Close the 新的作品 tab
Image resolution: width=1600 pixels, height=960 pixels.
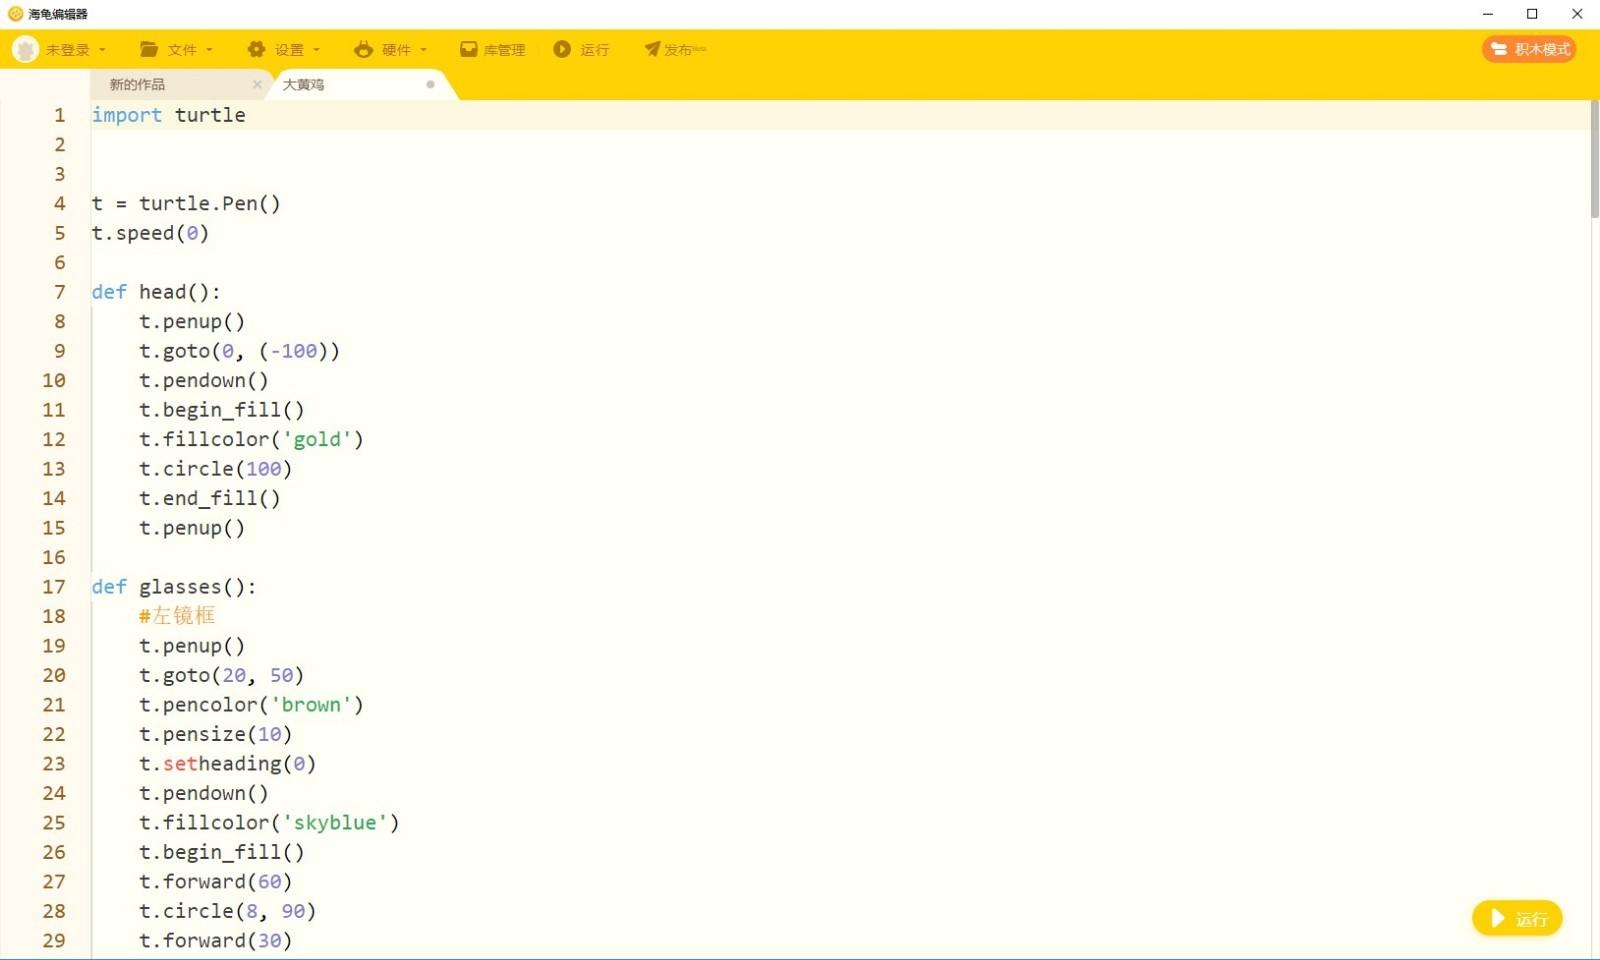257,85
